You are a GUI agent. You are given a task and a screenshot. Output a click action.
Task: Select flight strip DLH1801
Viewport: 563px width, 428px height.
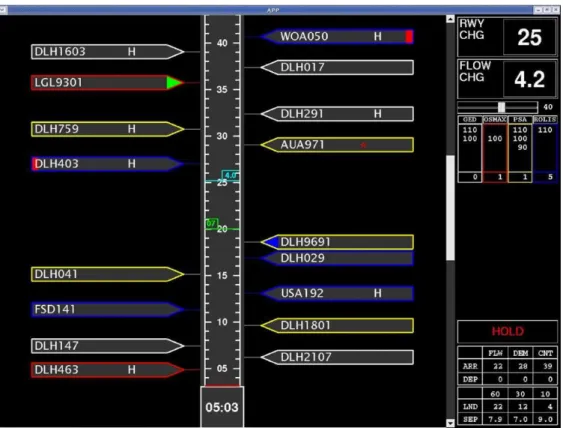coord(338,325)
